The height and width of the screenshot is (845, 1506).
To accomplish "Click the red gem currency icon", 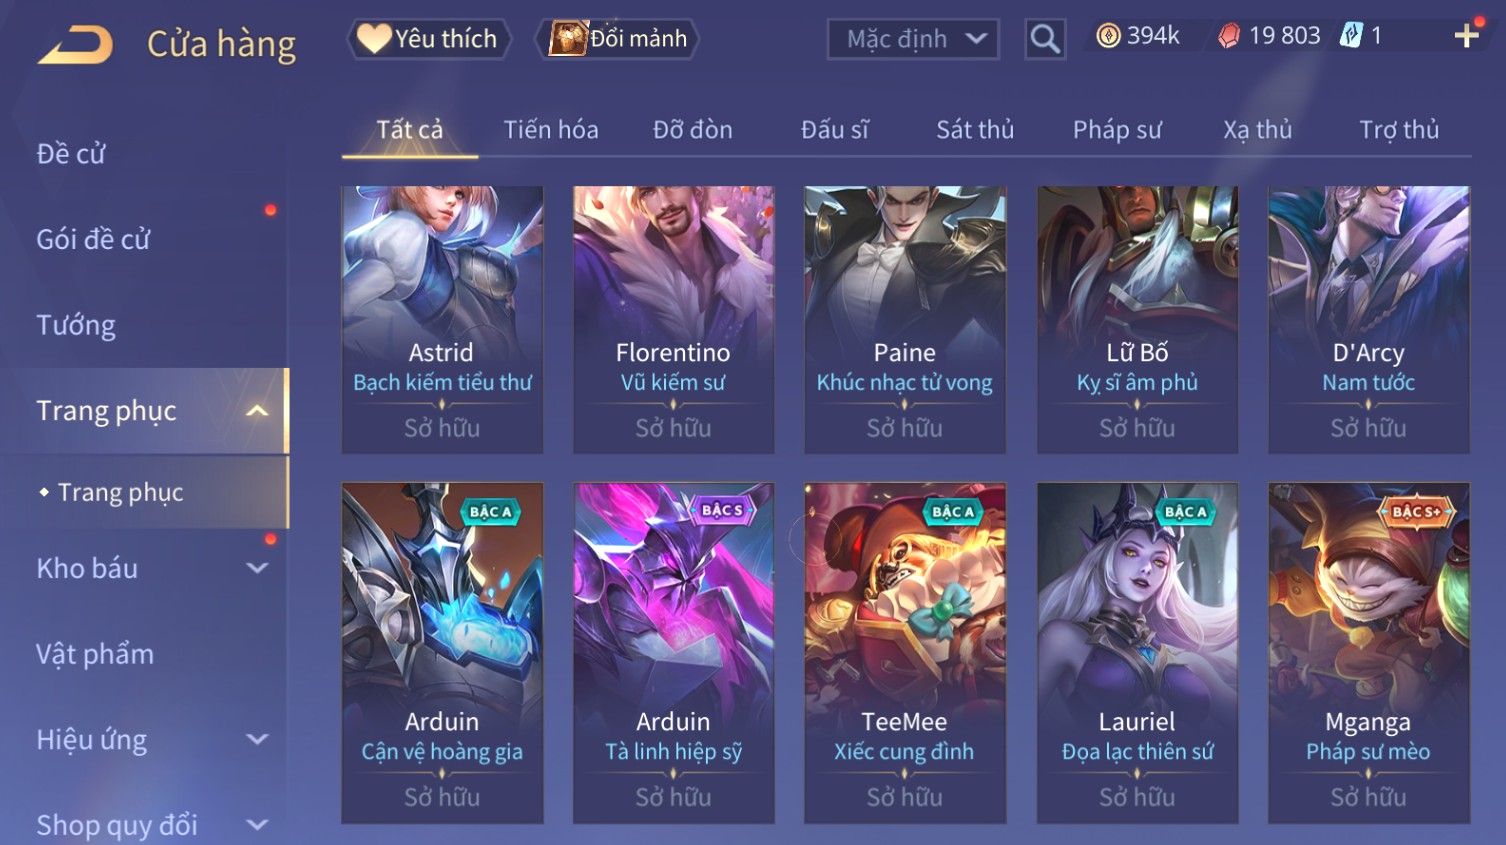I will 1229,36.
